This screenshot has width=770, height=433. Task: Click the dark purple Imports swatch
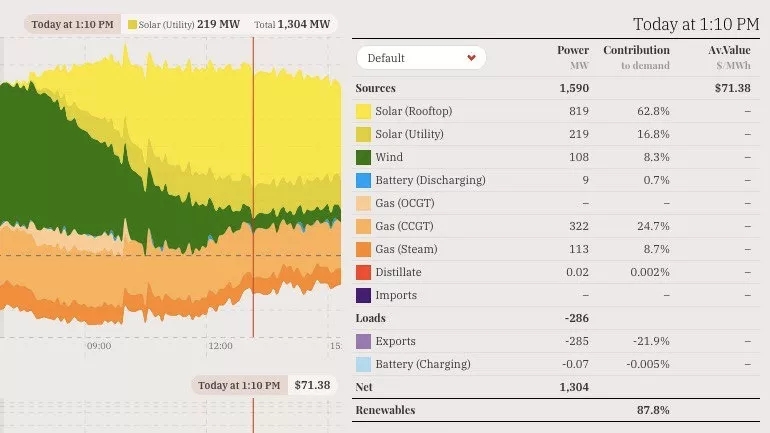coord(364,295)
